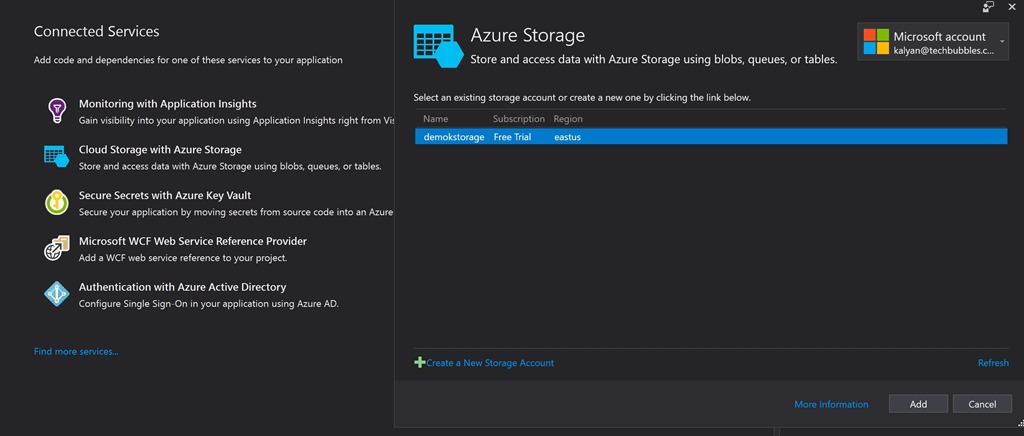
Task: Click the green plus icon for new storage
Action: (x=419, y=362)
